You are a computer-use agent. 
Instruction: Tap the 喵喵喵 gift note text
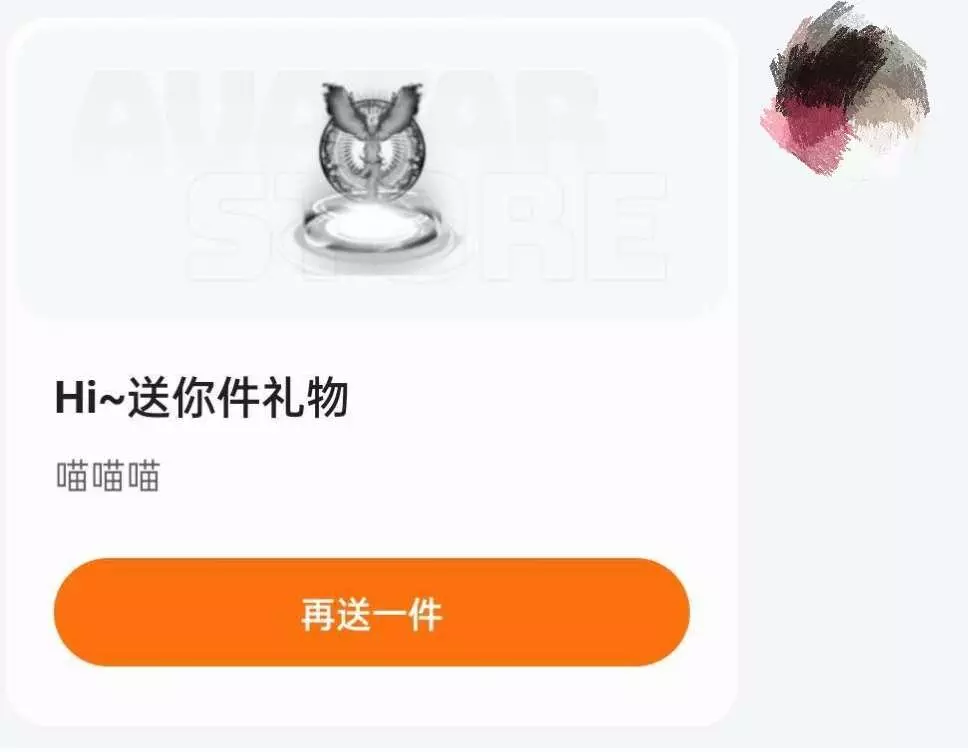click(108, 476)
